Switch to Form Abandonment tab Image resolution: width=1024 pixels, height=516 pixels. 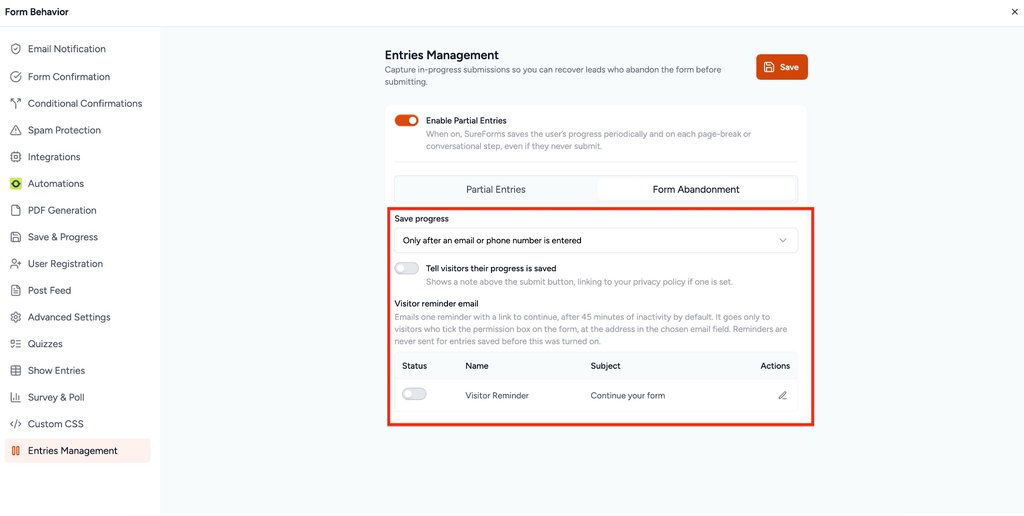pyautogui.click(x=696, y=189)
